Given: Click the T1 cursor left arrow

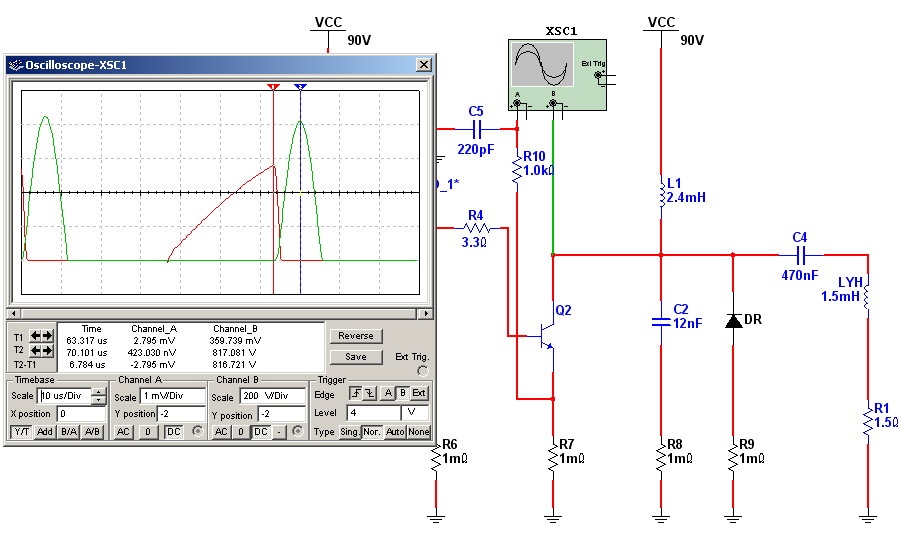Looking at the screenshot, I should (x=36, y=336).
